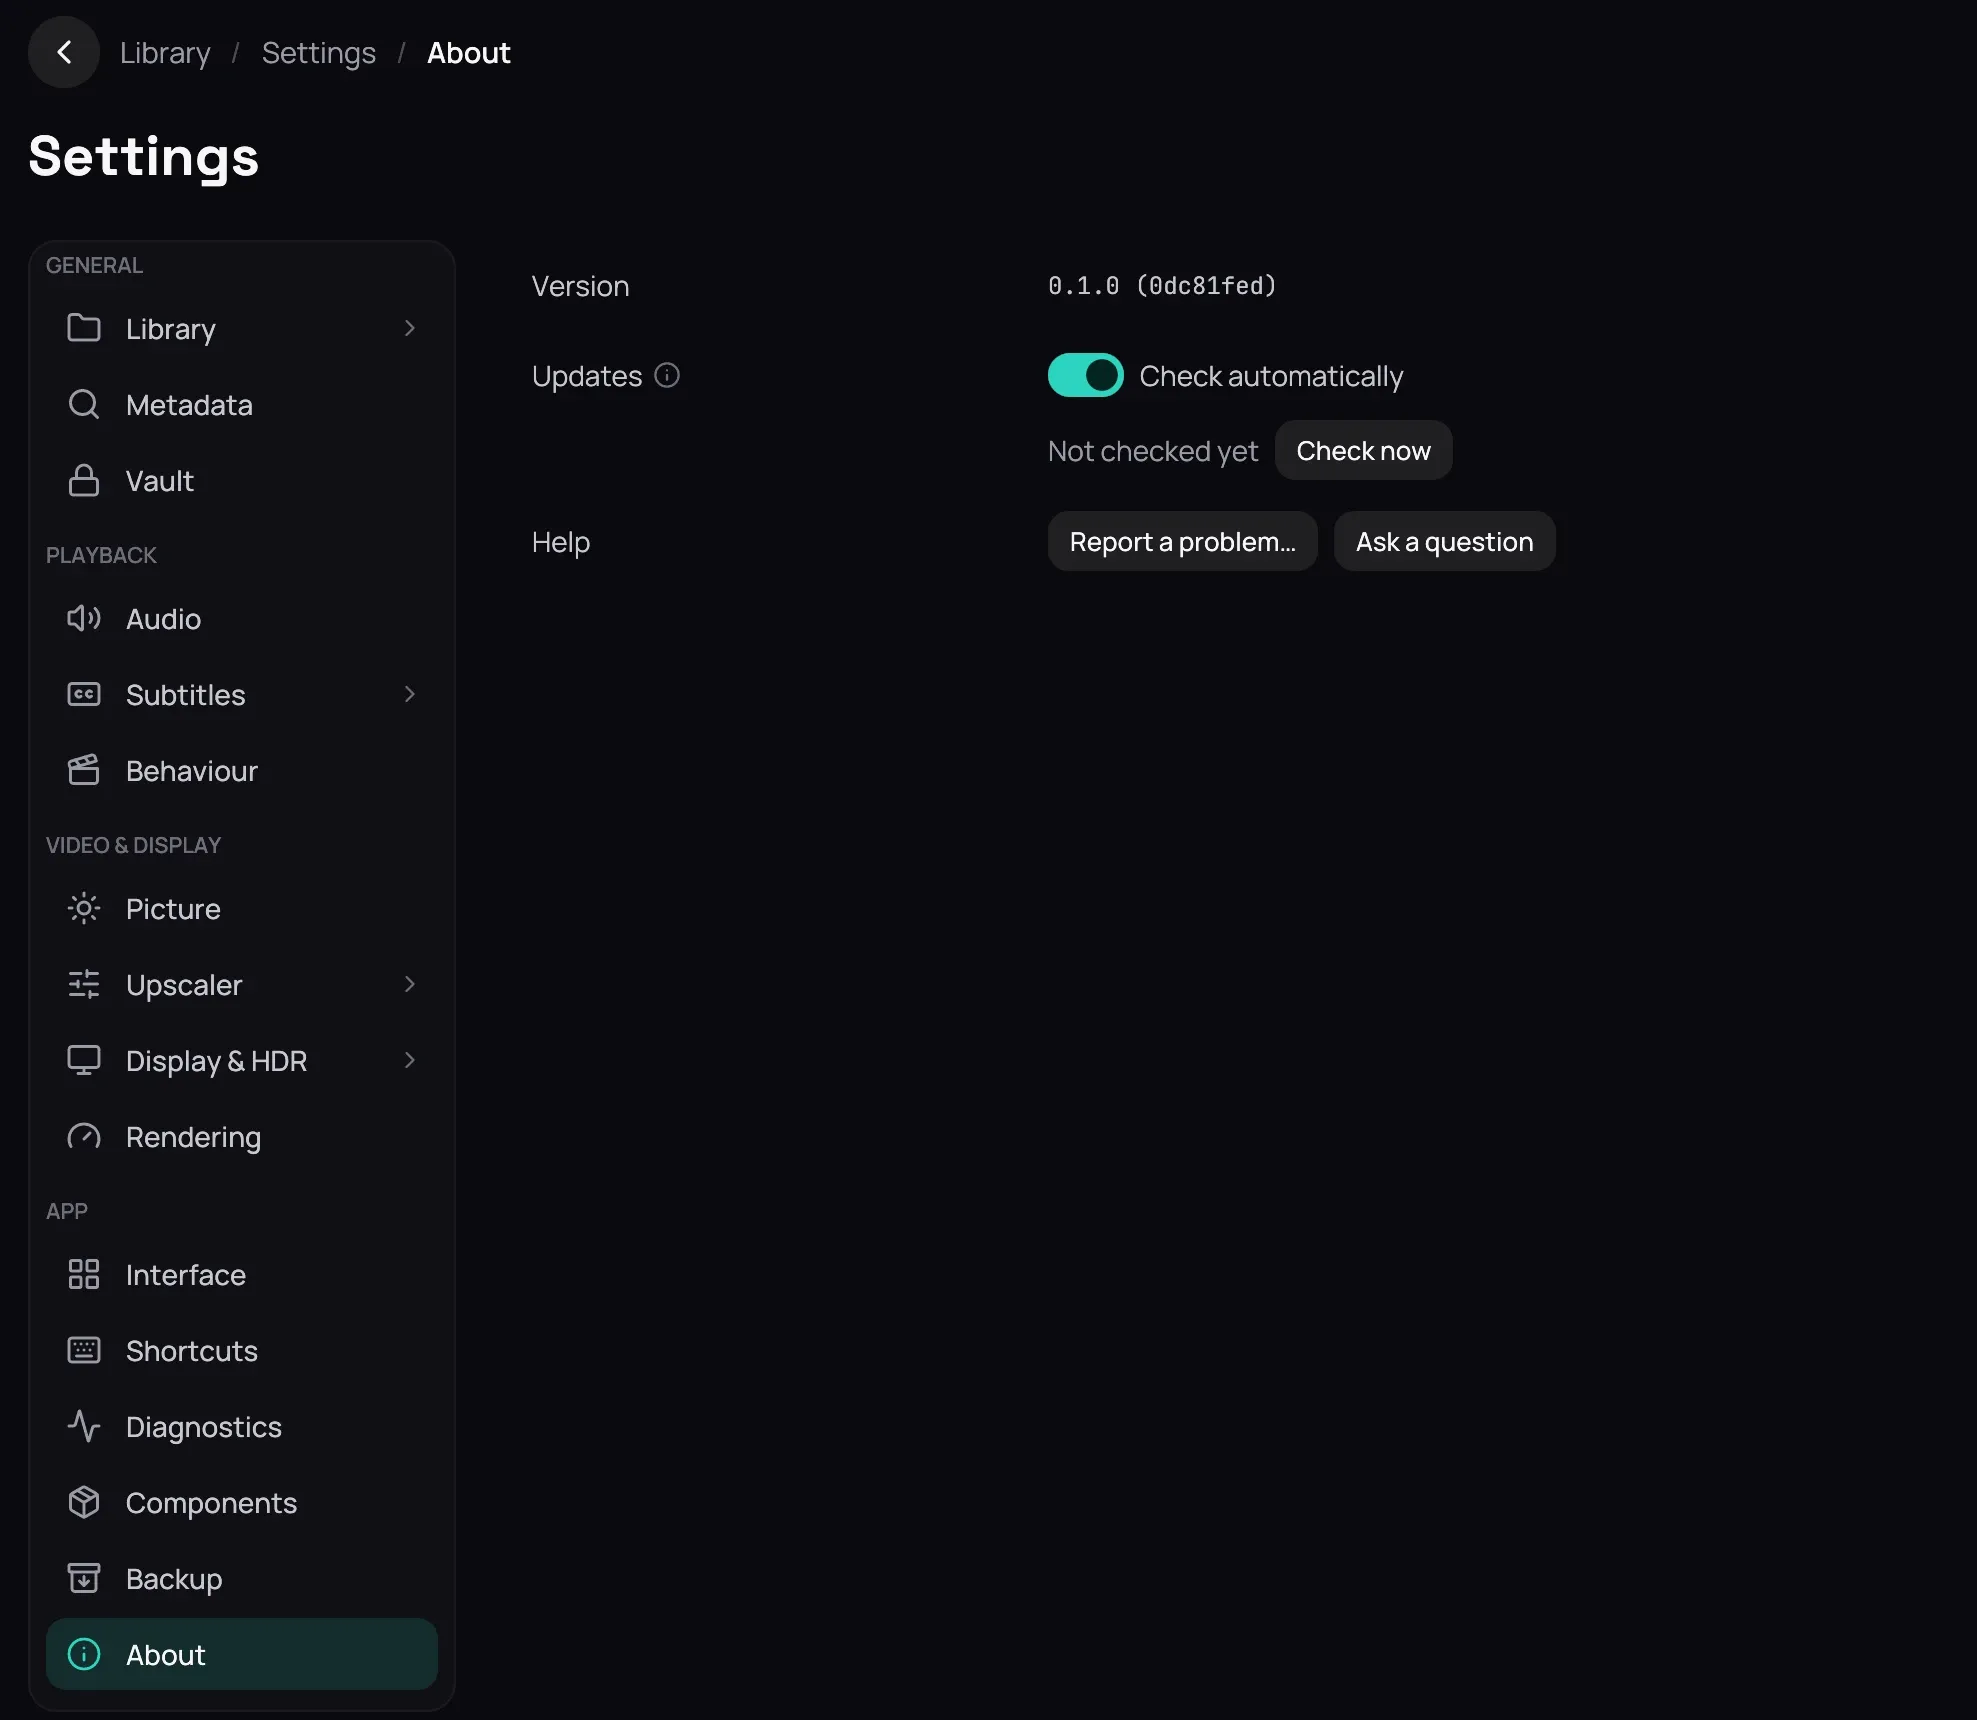The height and width of the screenshot is (1720, 1977).
Task: Click the Subtitles CC icon
Action: [x=84, y=694]
